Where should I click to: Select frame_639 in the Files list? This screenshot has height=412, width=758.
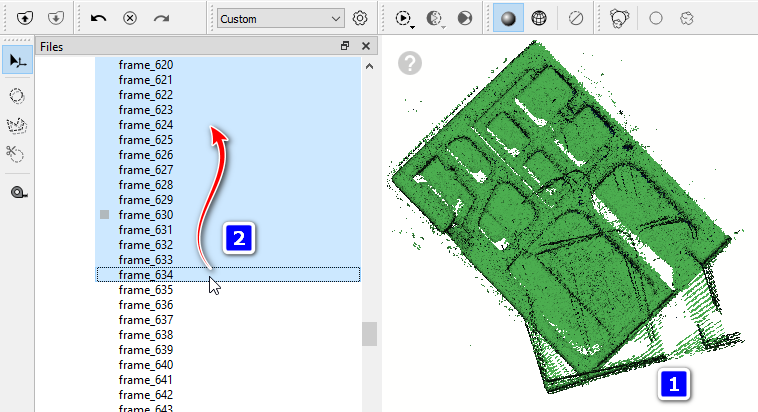pos(146,350)
